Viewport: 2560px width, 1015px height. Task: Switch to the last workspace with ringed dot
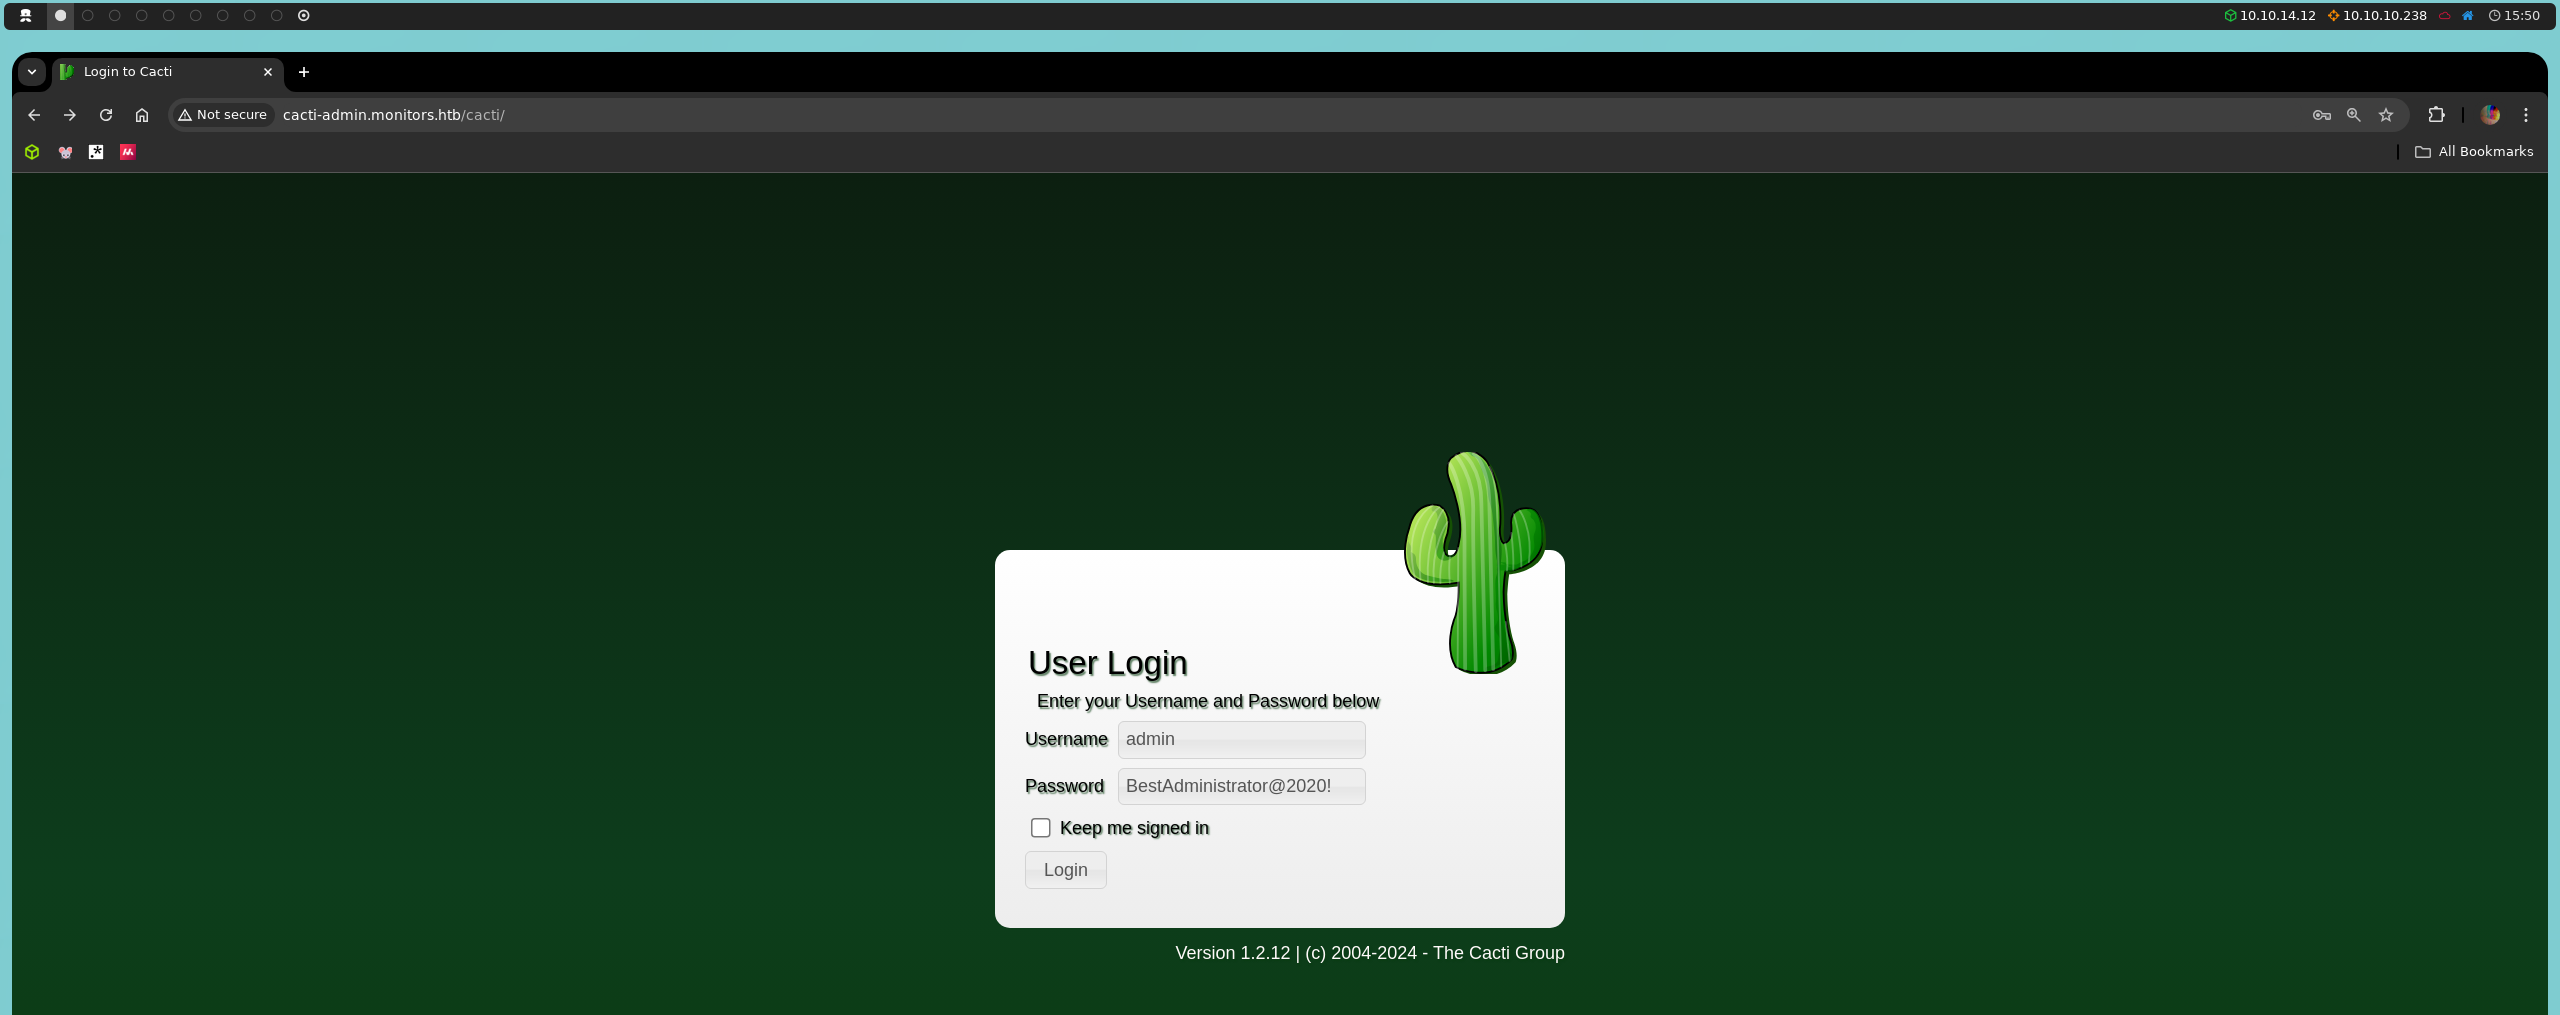pos(304,15)
